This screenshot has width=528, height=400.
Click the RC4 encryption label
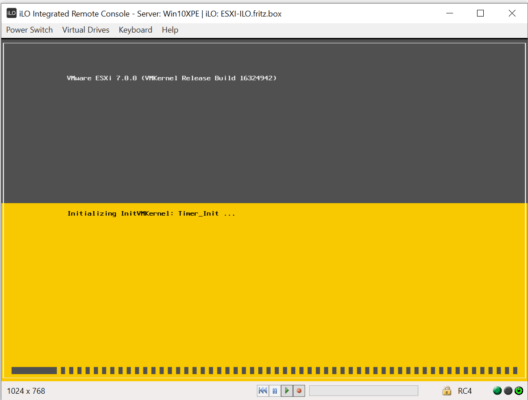pyautogui.click(x=464, y=391)
